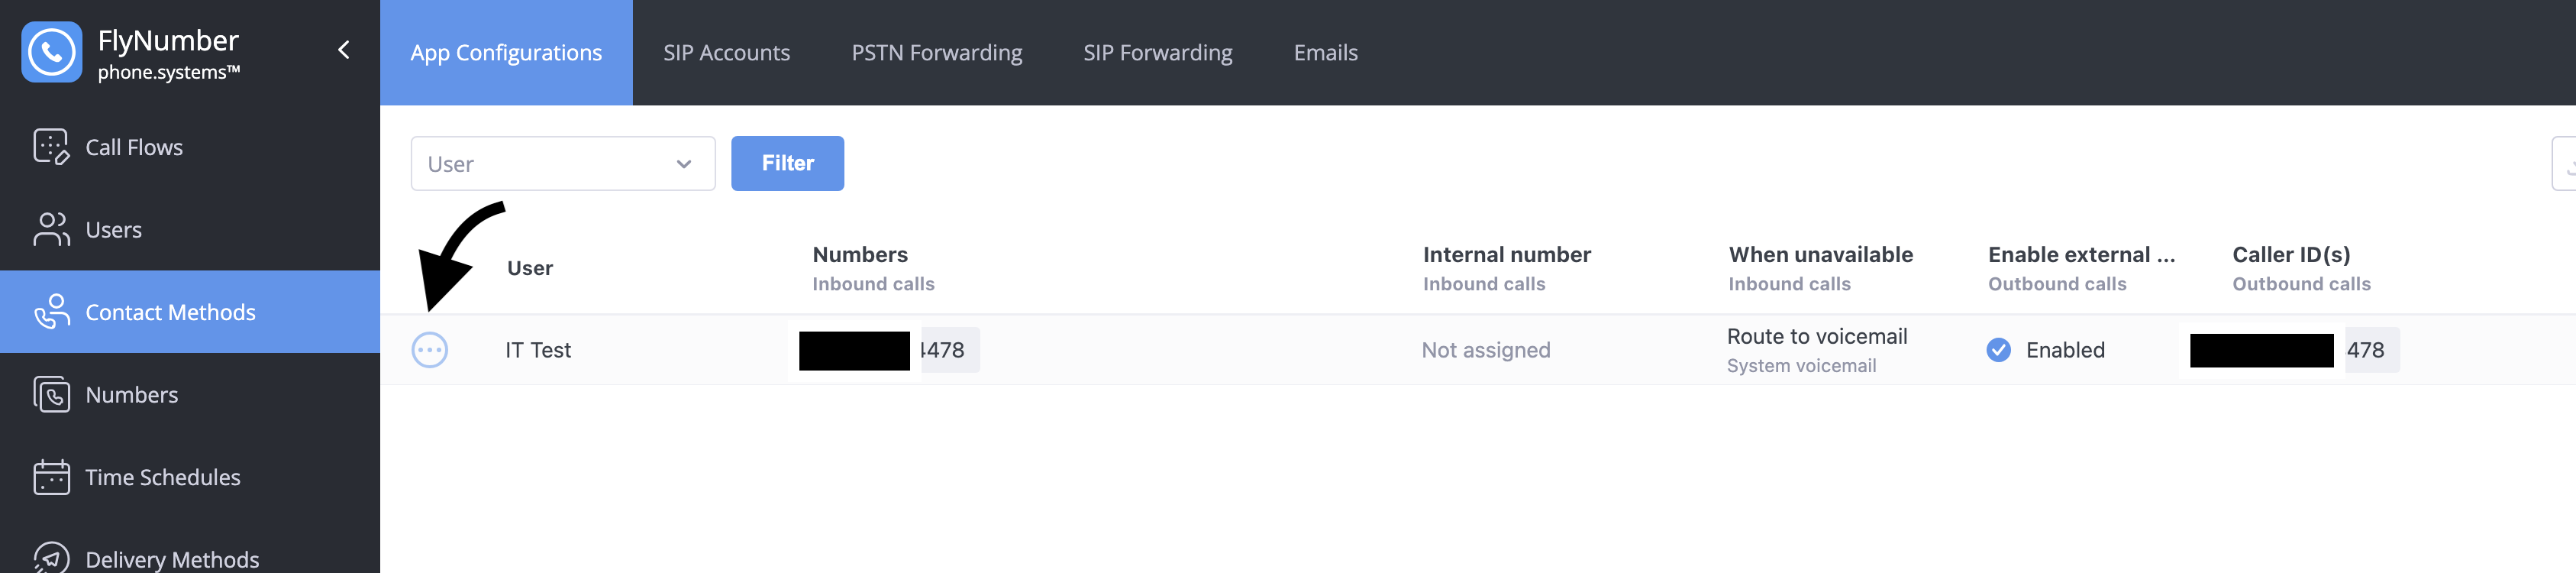Open the PSTN Forwarding tab
Image resolution: width=2576 pixels, height=573 pixels.
click(x=936, y=53)
